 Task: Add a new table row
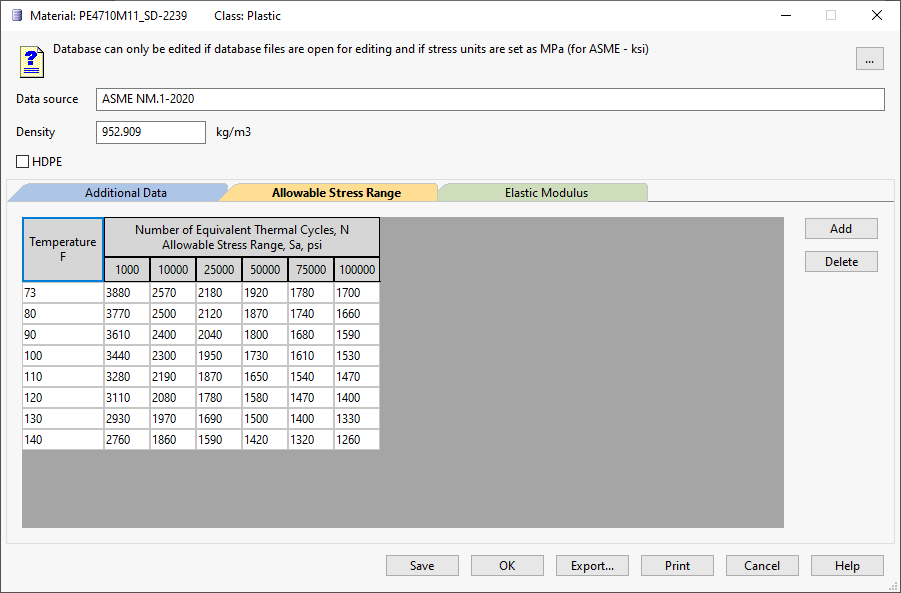click(840, 229)
